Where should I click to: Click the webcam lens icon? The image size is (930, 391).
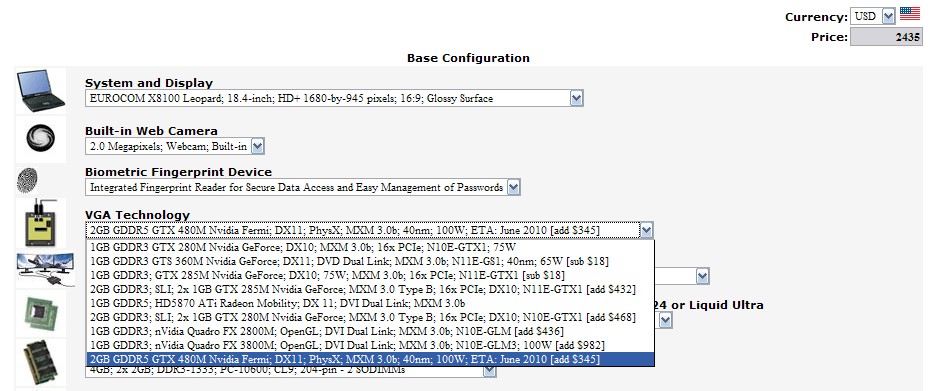pyautogui.click(x=40, y=139)
